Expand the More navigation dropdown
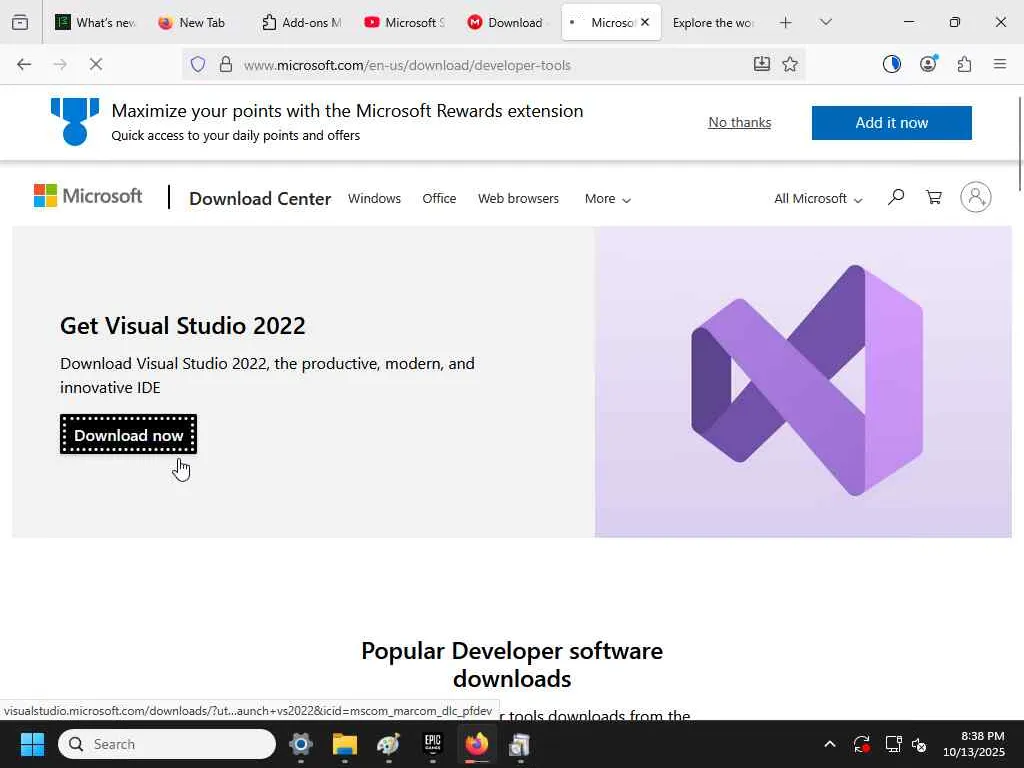Image resolution: width=1024 pixels, height=768 pixels. point(607,199)
